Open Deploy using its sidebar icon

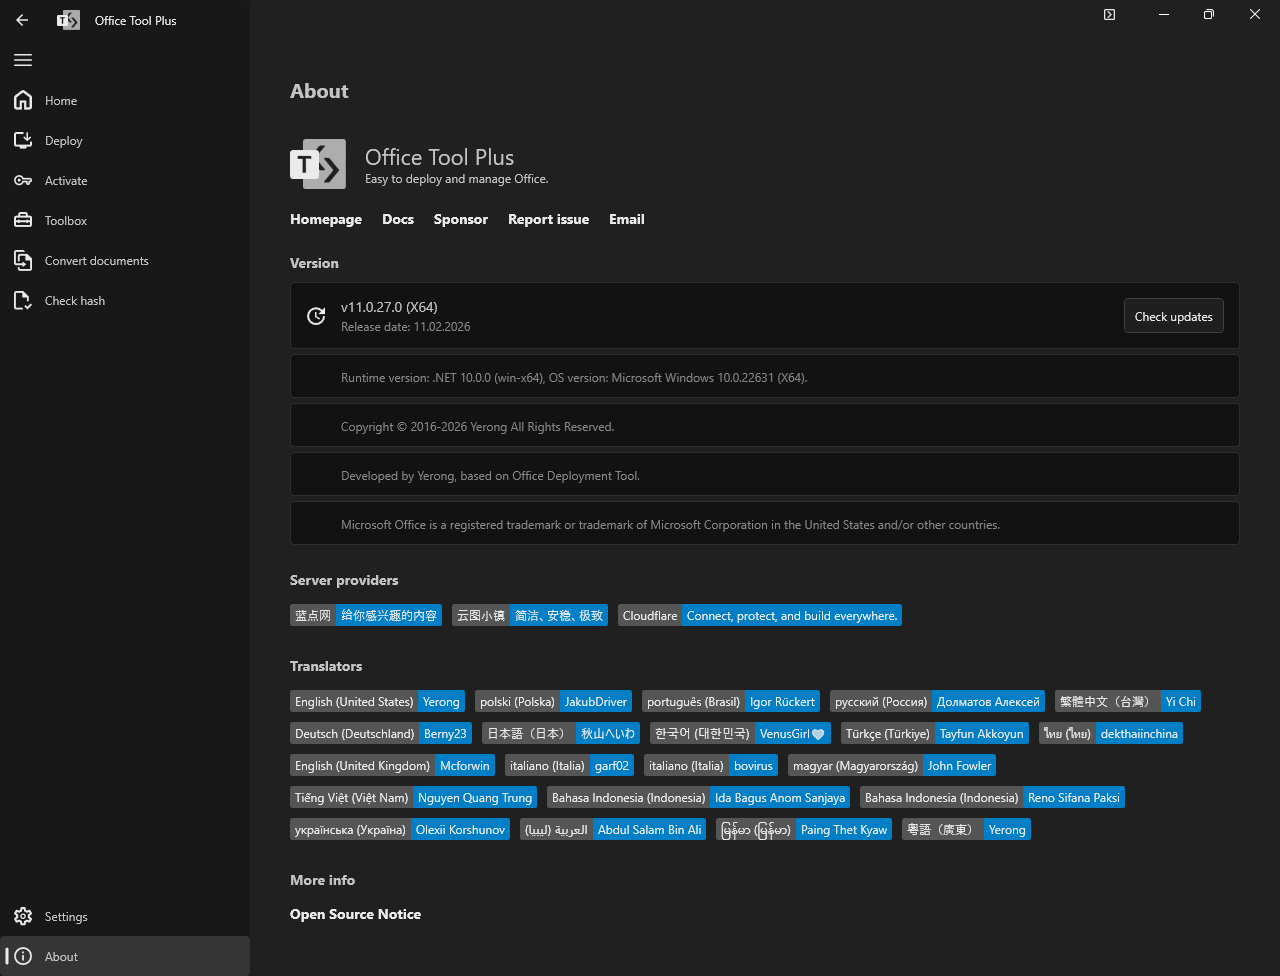pos(23,140)
